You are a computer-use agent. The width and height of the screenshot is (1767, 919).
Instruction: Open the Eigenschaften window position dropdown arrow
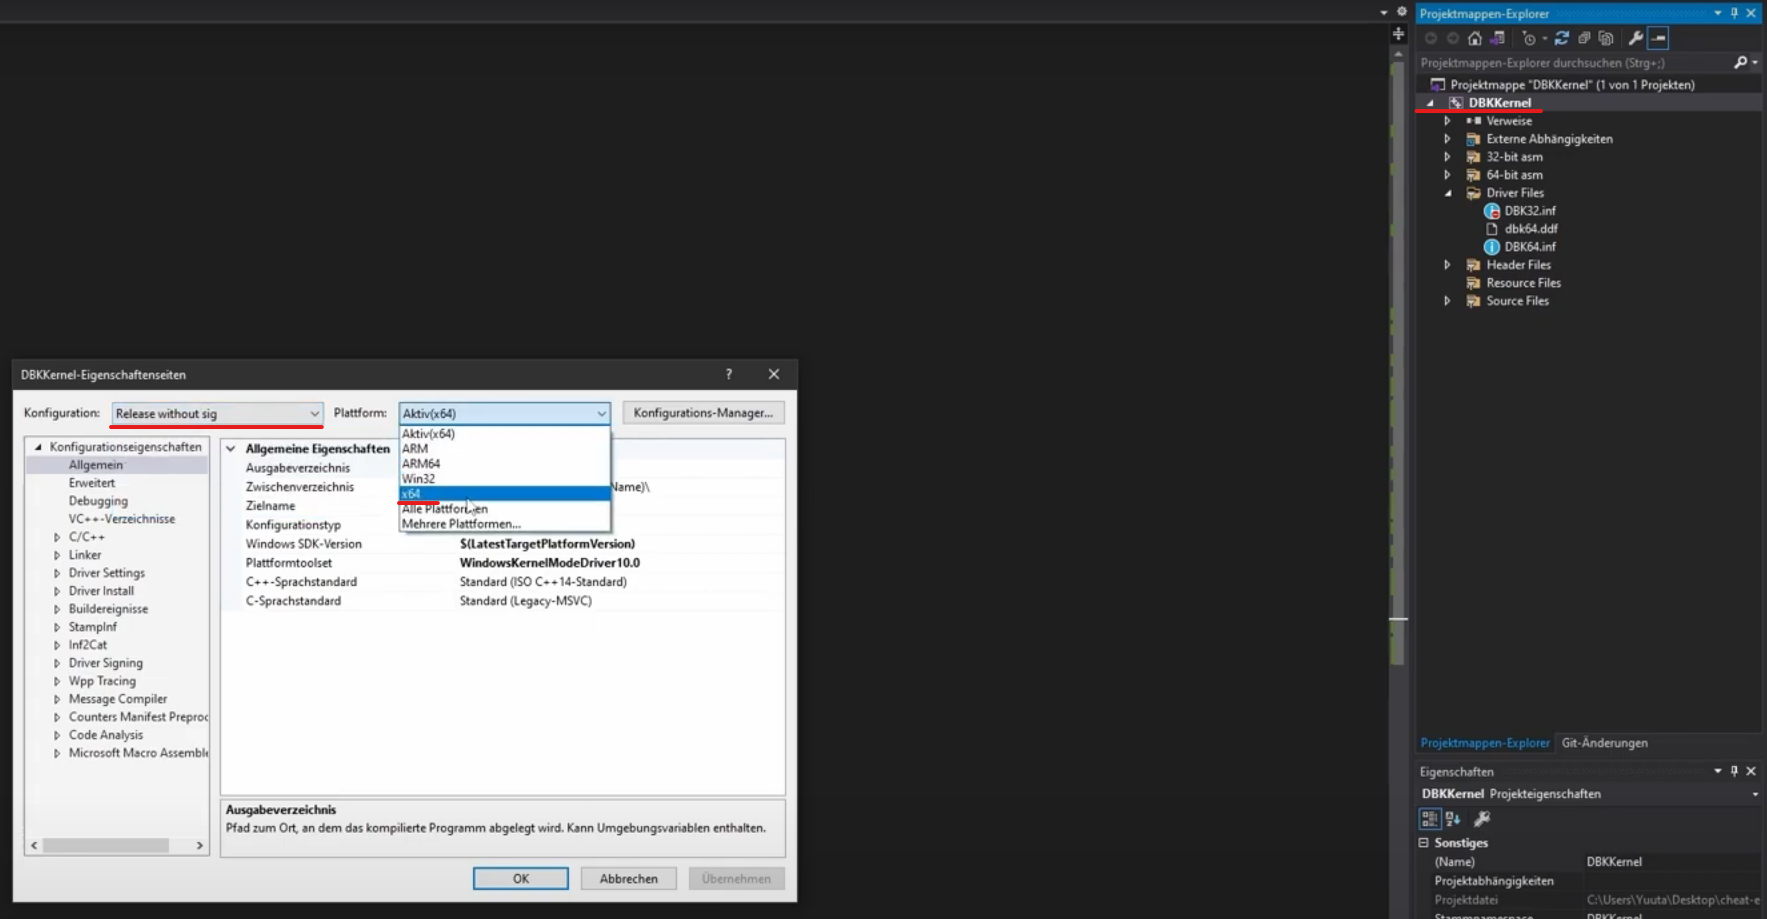click(x=1718, y=771)
